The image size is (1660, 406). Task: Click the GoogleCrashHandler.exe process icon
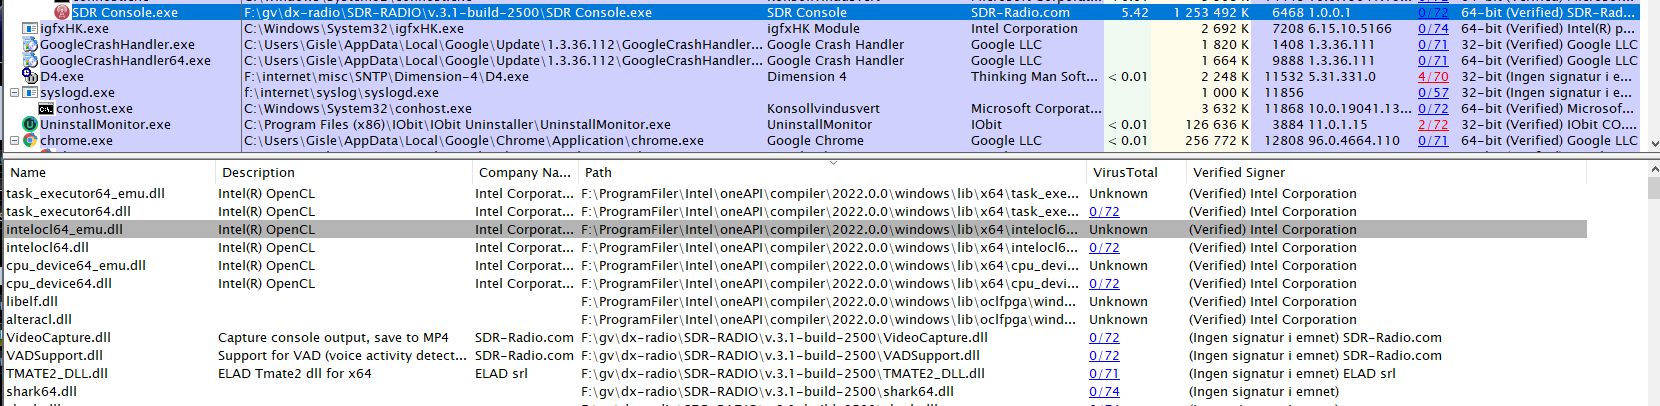(31, 45)
